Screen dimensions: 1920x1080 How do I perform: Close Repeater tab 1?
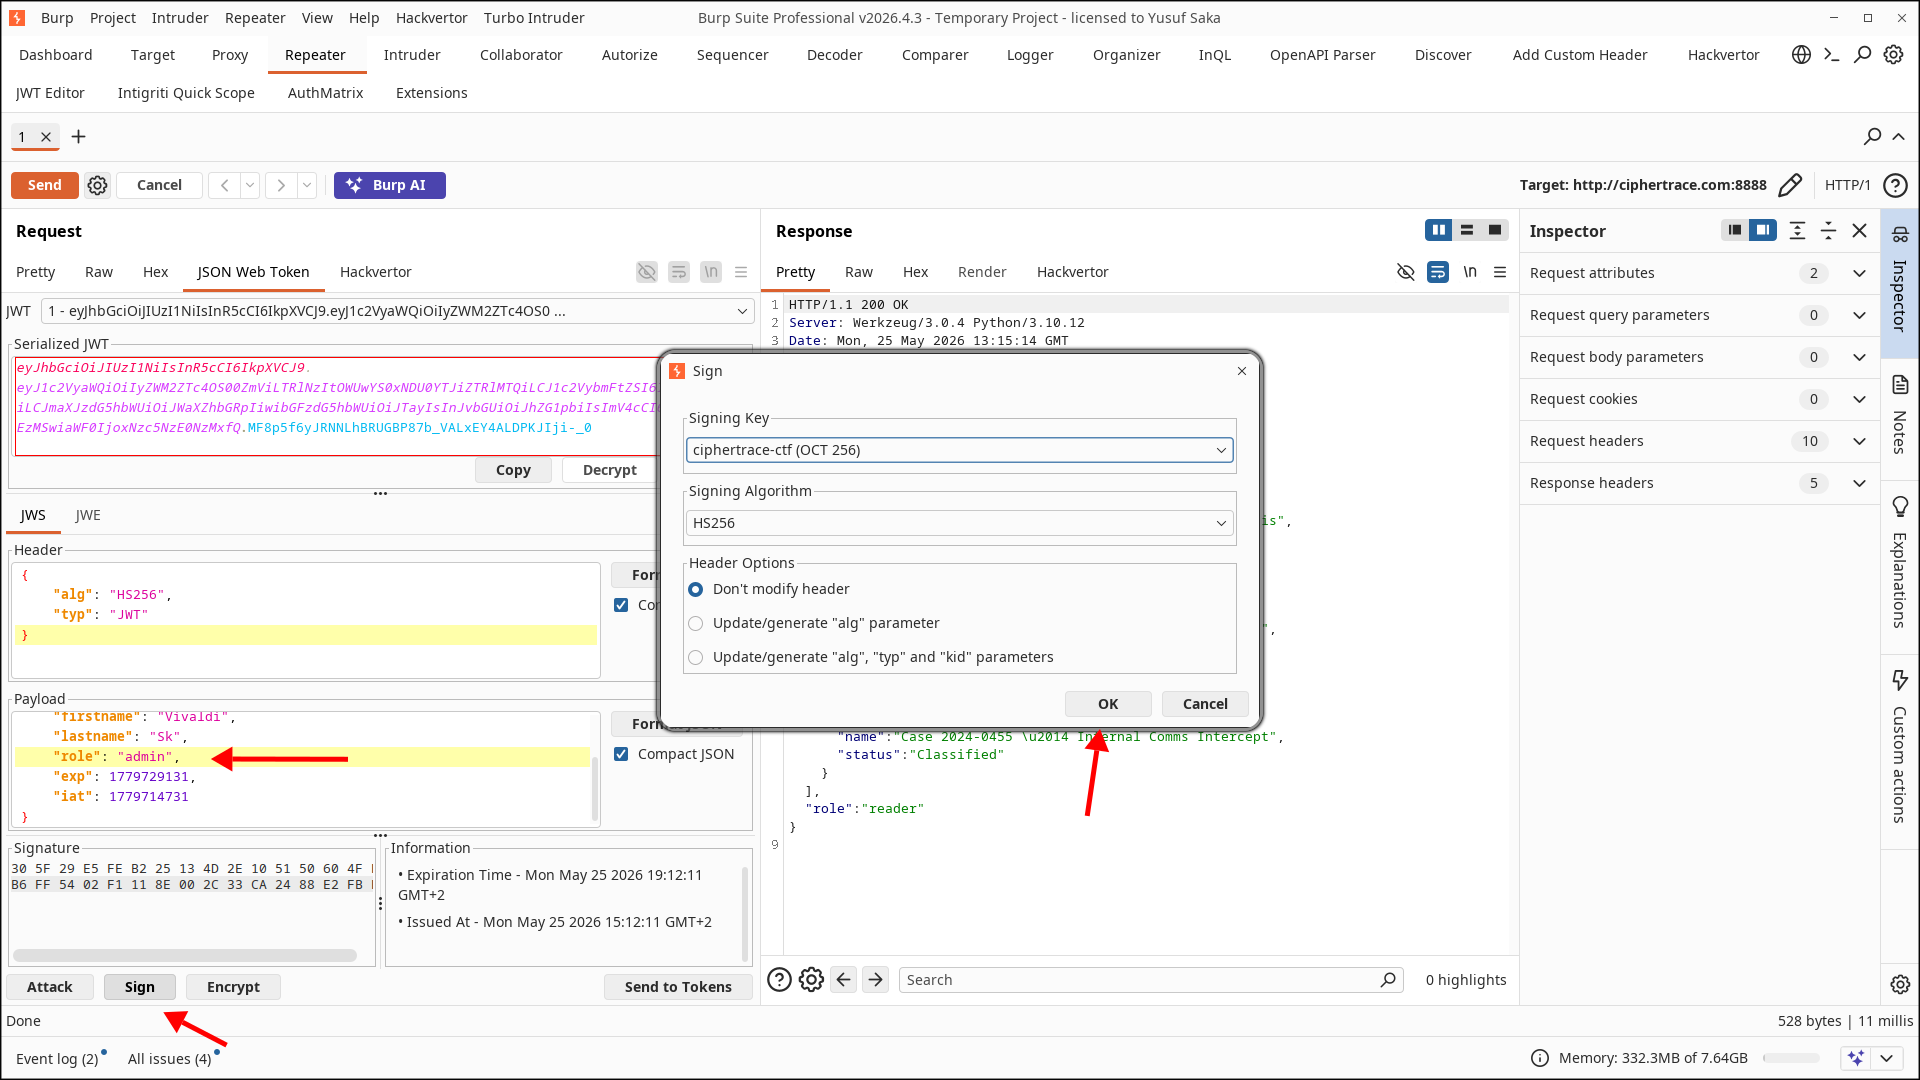[46, 137]
